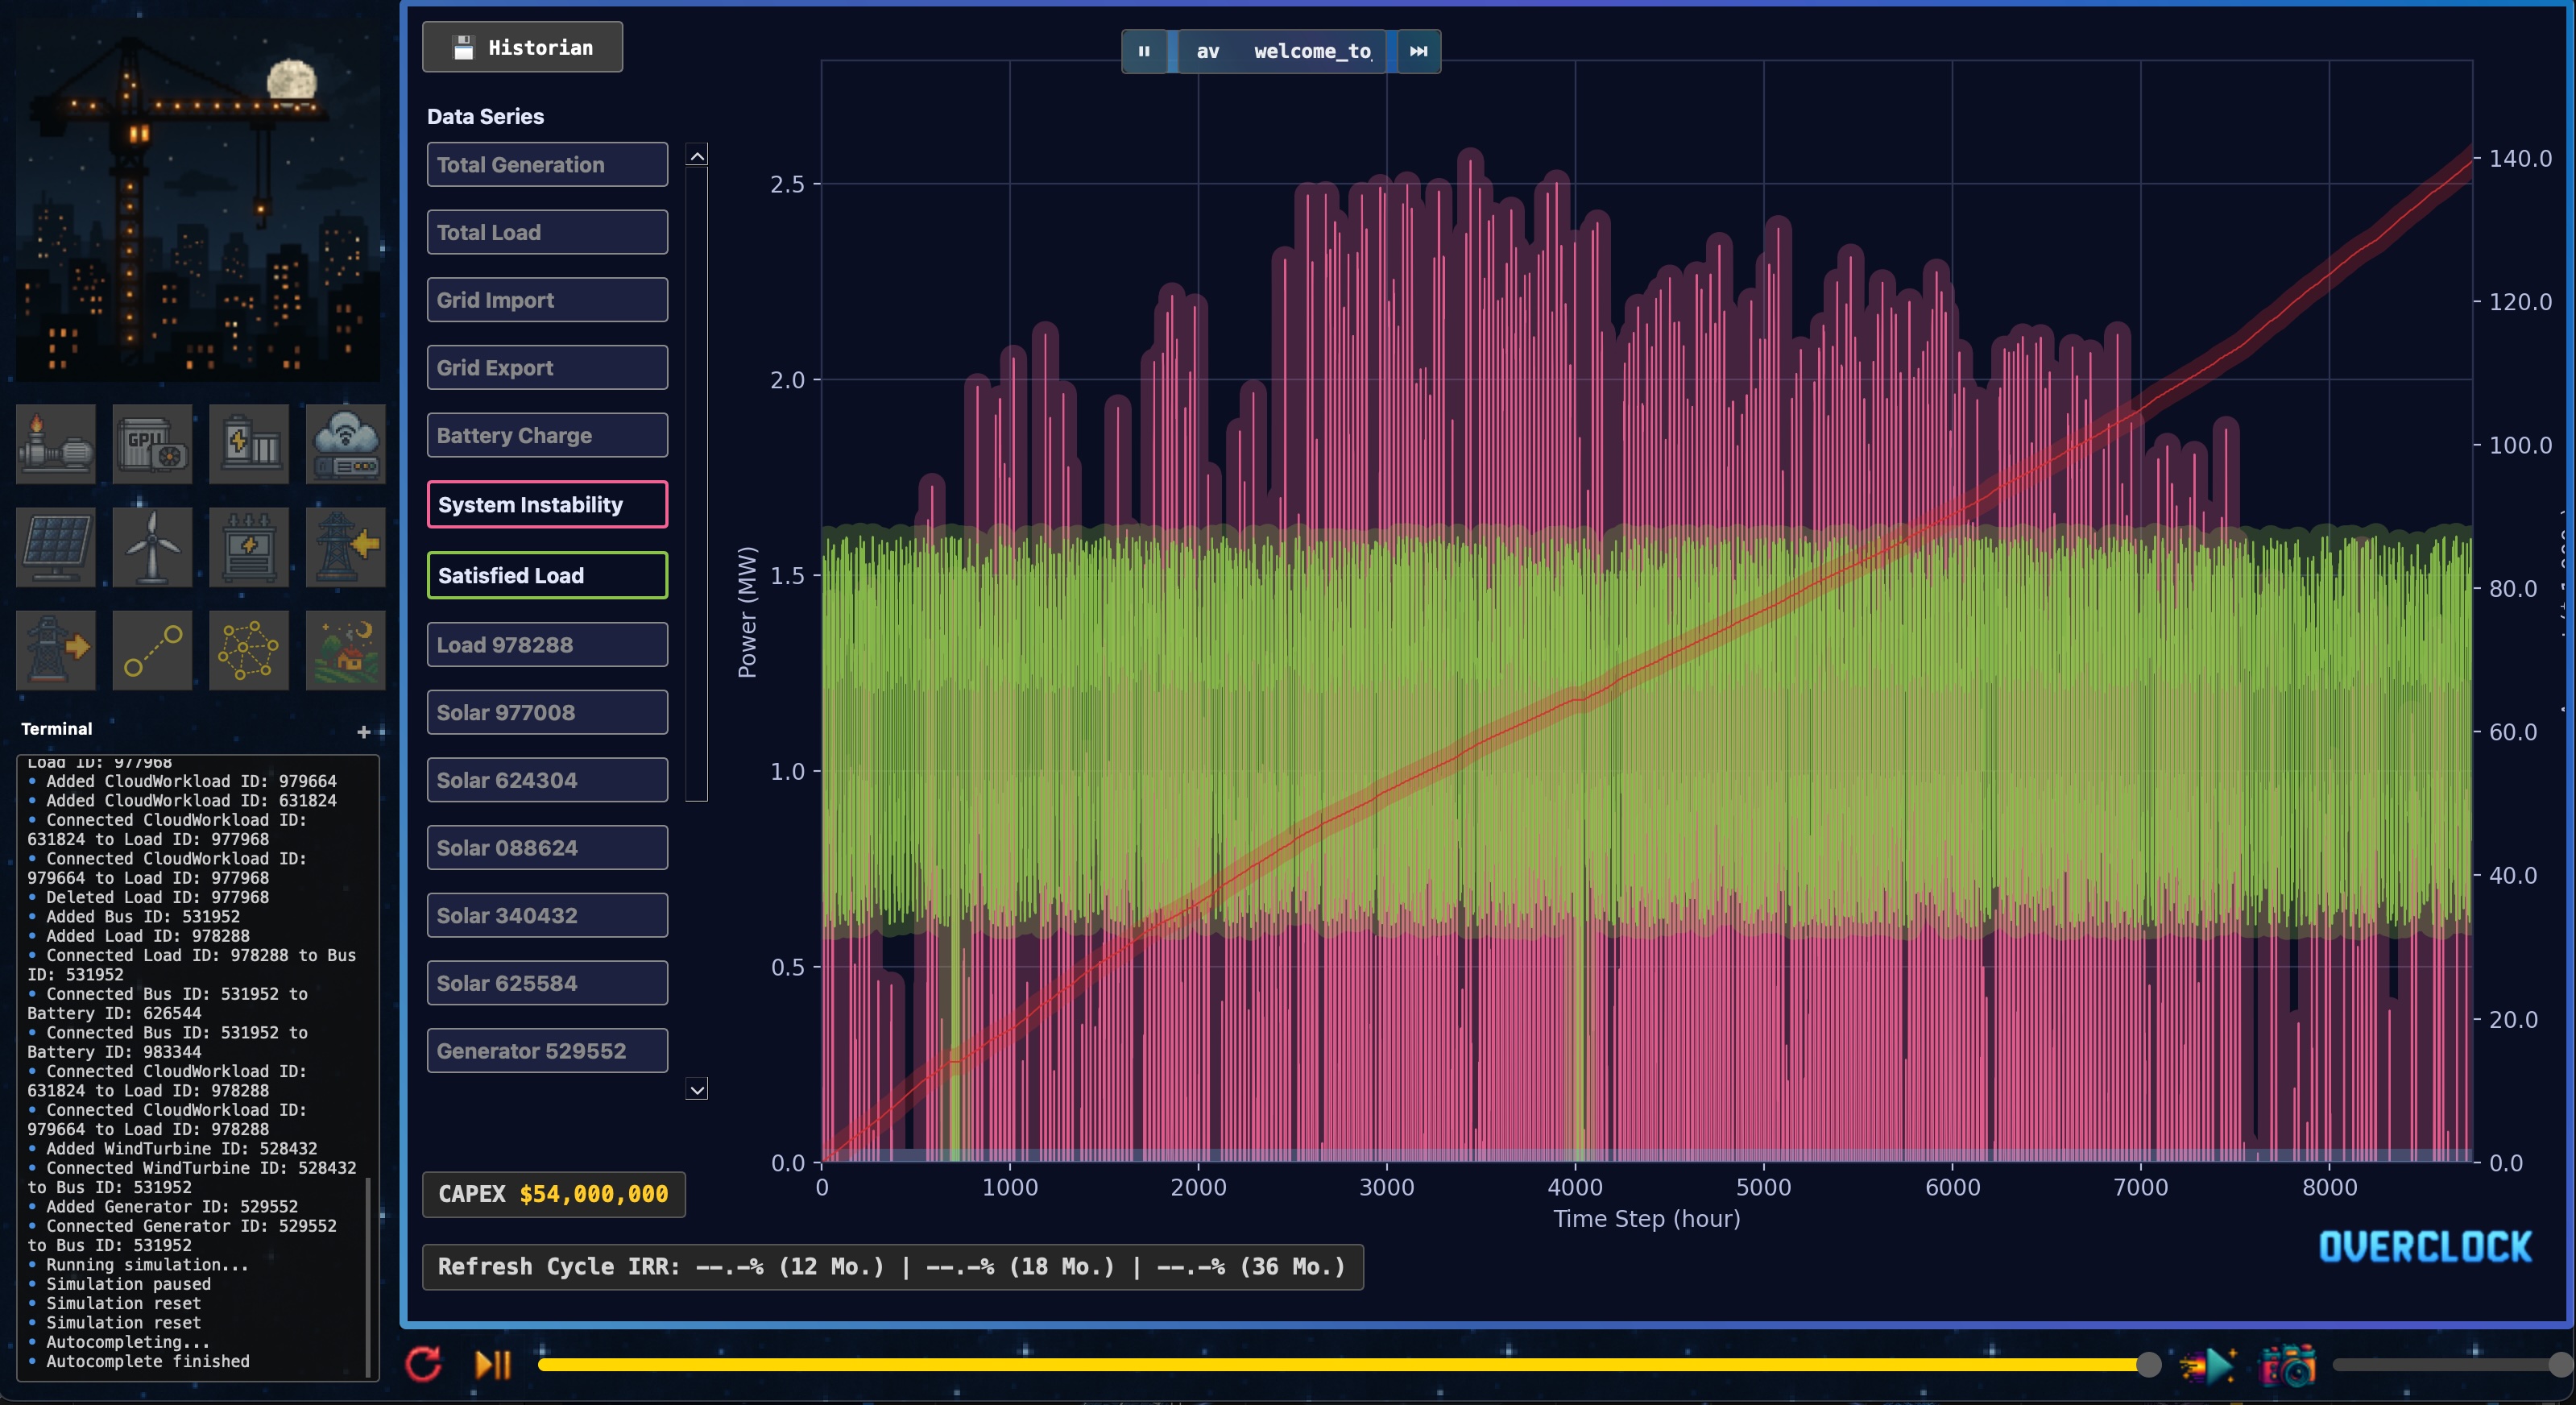The height and width of the screenshot is (1405, 2576).
Task: Pause the welcome_to simulation playback
Action: point(1144,51)
